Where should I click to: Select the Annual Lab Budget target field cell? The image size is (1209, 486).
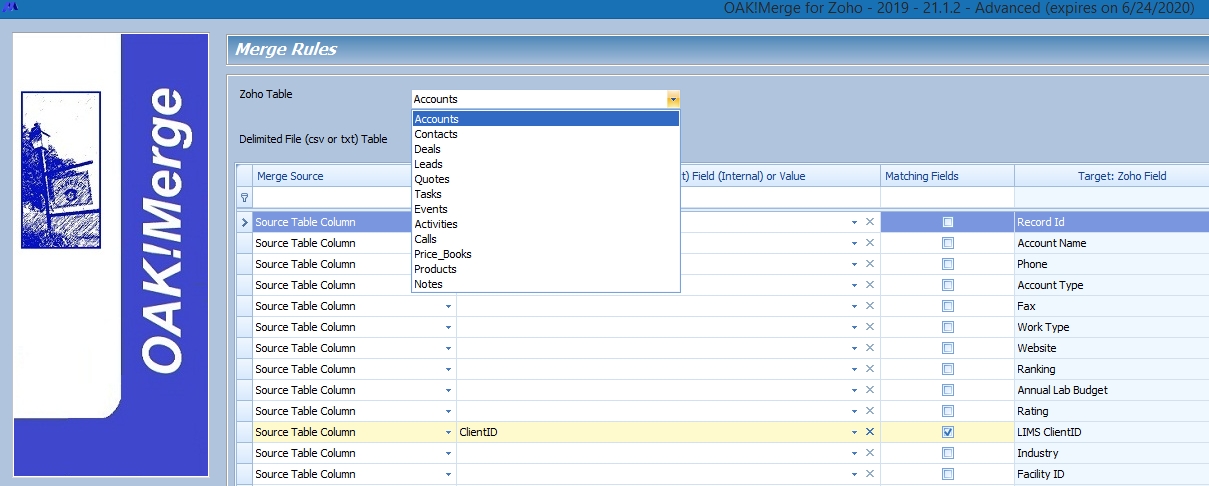tap(1112, 390)
